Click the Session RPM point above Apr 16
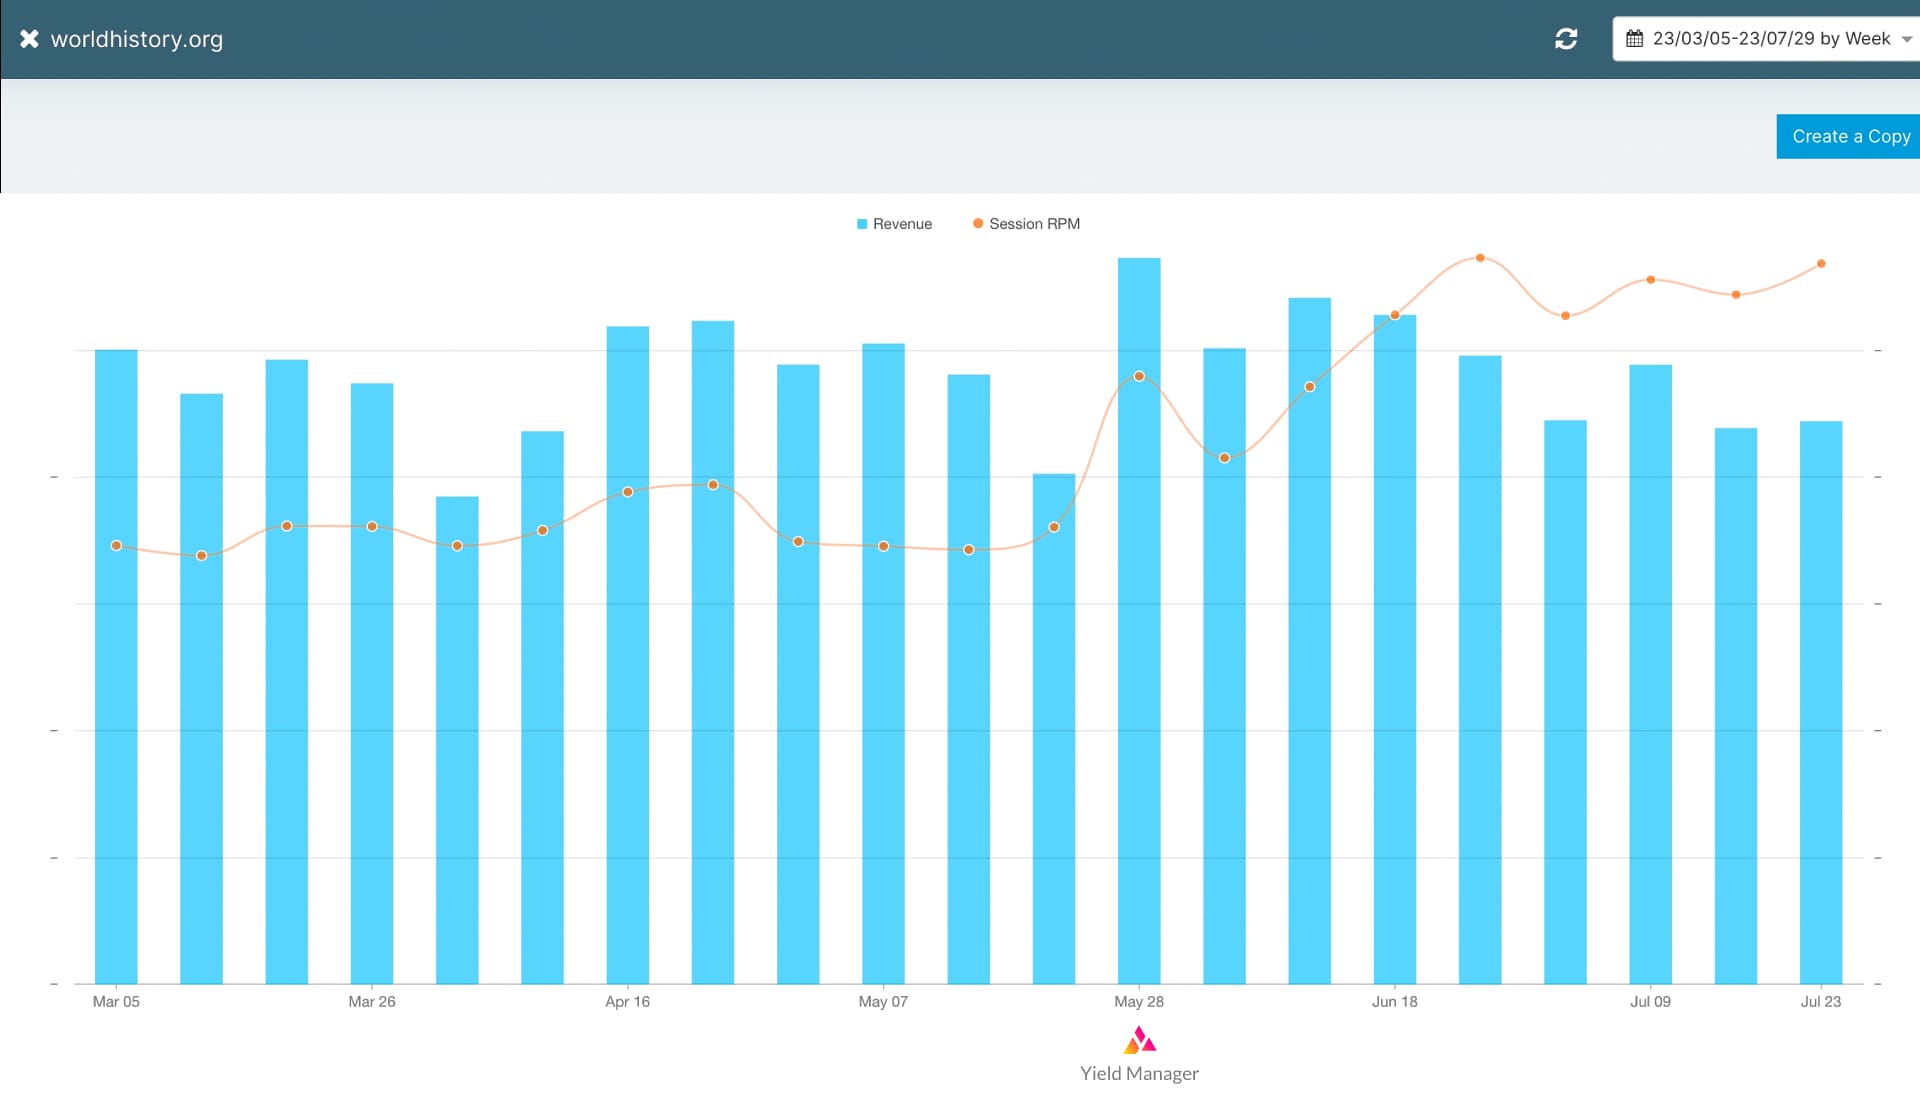Viewport: 1920px width, 1104px height. click(628, 492)
